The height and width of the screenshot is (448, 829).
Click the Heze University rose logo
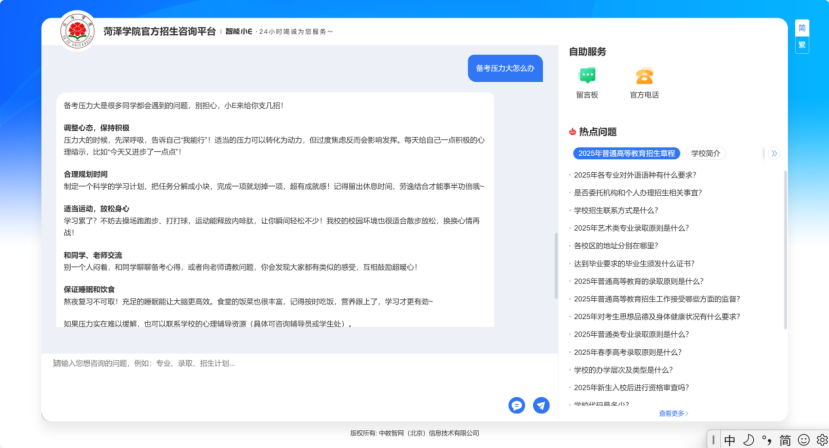tap(77, 31)
